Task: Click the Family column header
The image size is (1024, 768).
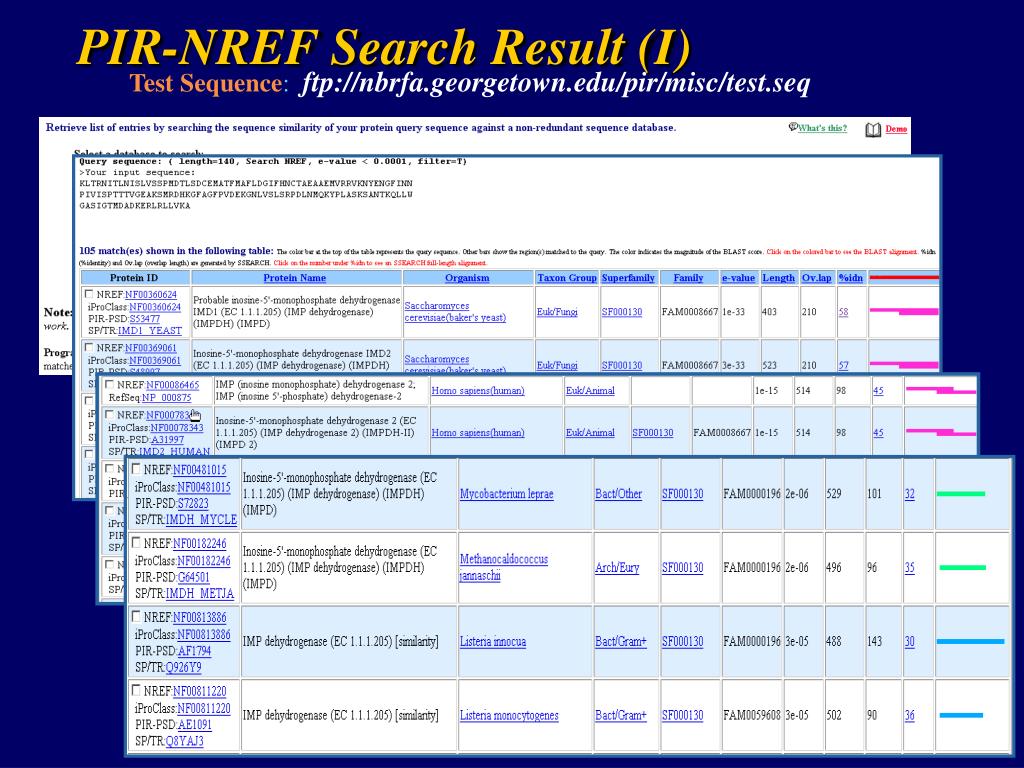Action: (688, 278)
